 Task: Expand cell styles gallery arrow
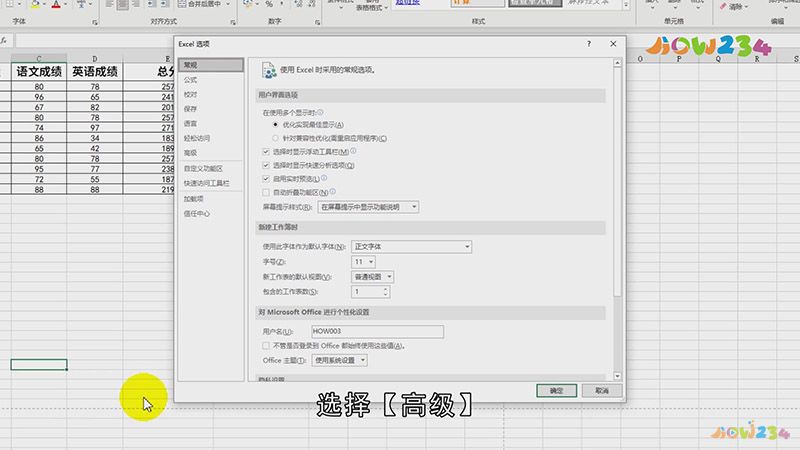(x=627, y=5)
